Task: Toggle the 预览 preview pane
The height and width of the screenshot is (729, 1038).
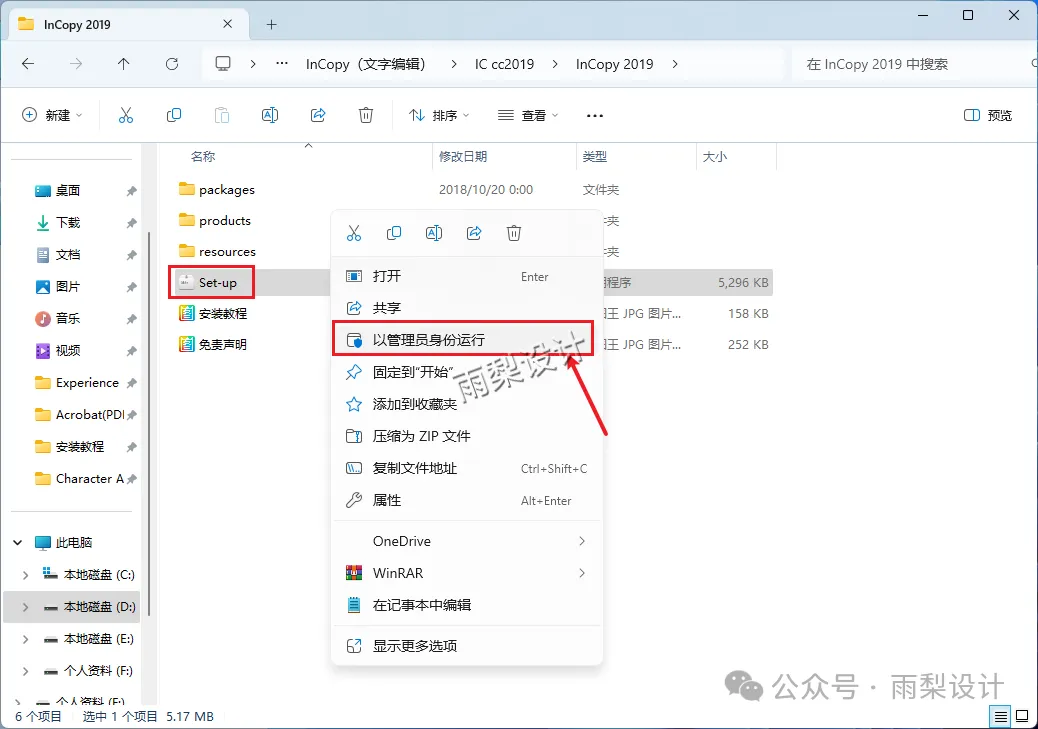Action: click(x=988, y=115)
